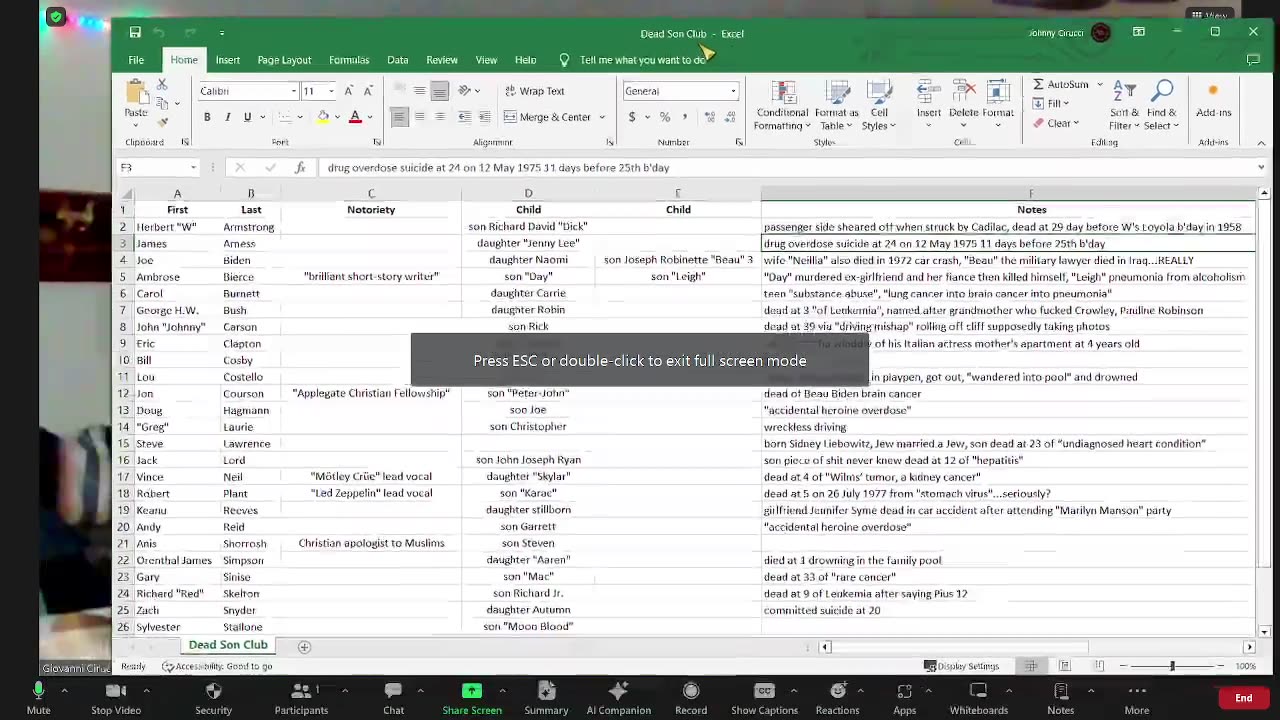This screenshot has height=720, width=1280.
Task: Expand the formula bar chevron
Action: click(x=1261, y=168)
